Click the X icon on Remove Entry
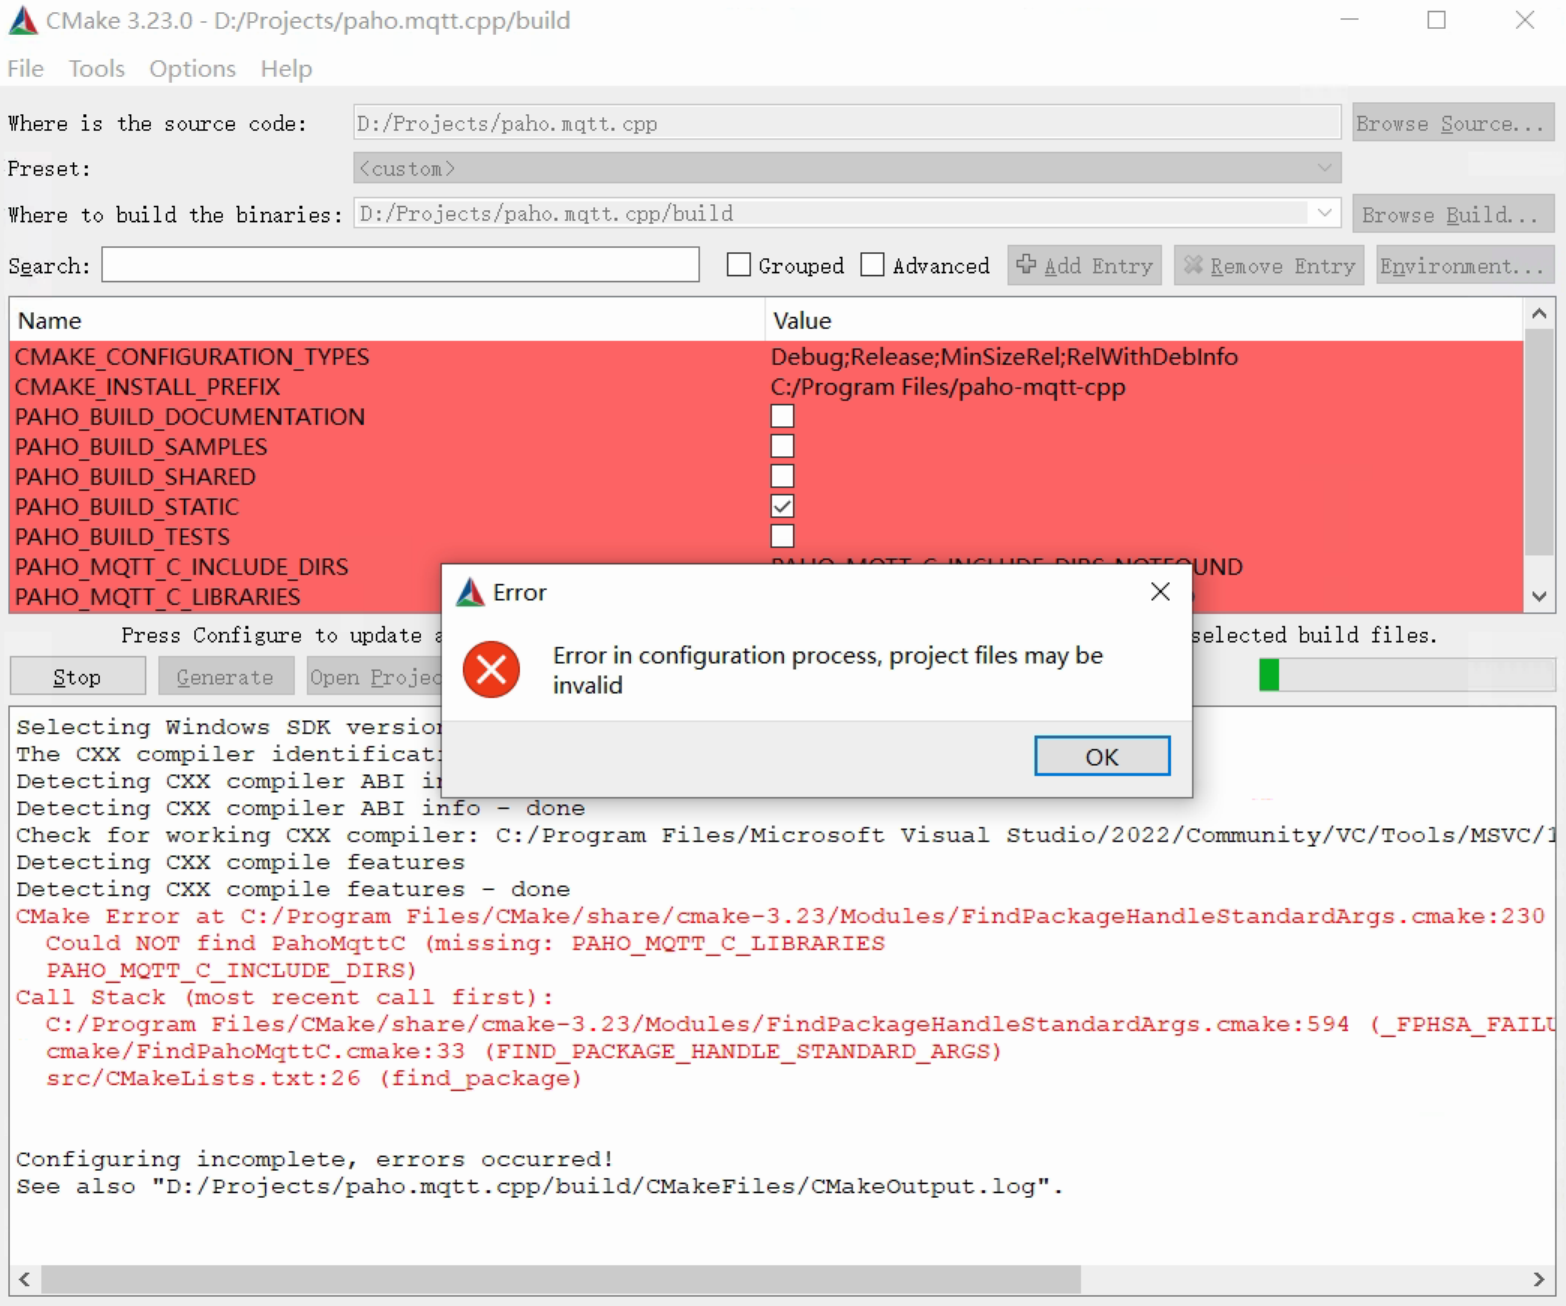The width and height of the screenshot is (1566, 1306). click(x=1193, y=264)
